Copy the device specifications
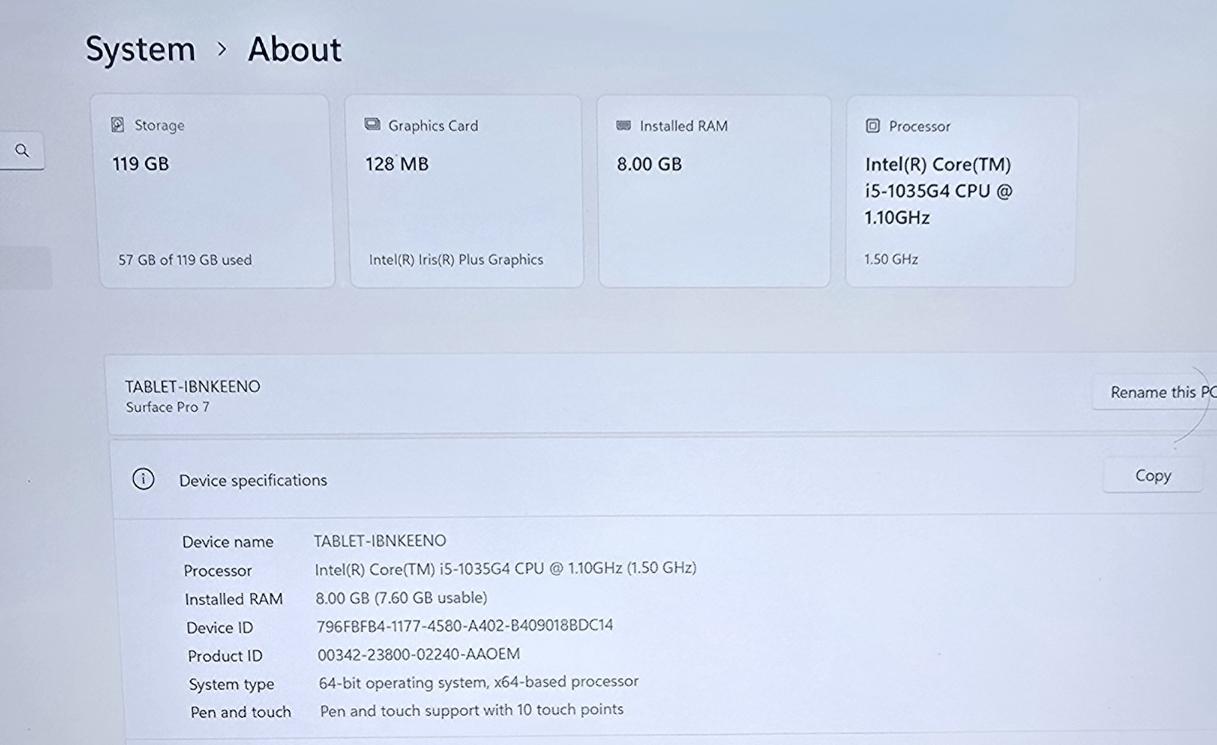This screenshot has height=745, width=1217. point(1153,476)
